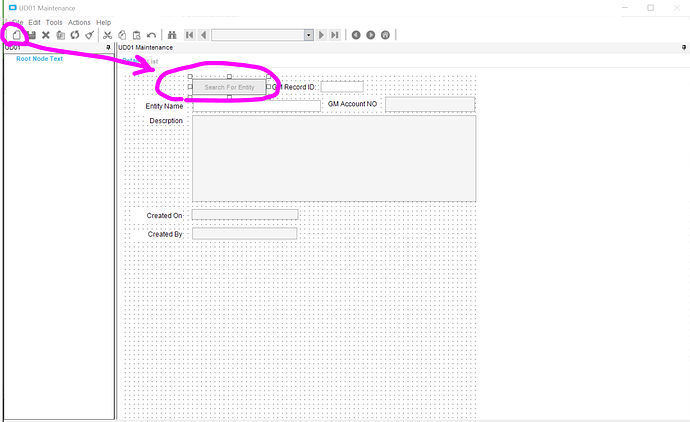Click the GM Account NO field
This screenshot has width=690, height=422.
[x=430, y=104]
